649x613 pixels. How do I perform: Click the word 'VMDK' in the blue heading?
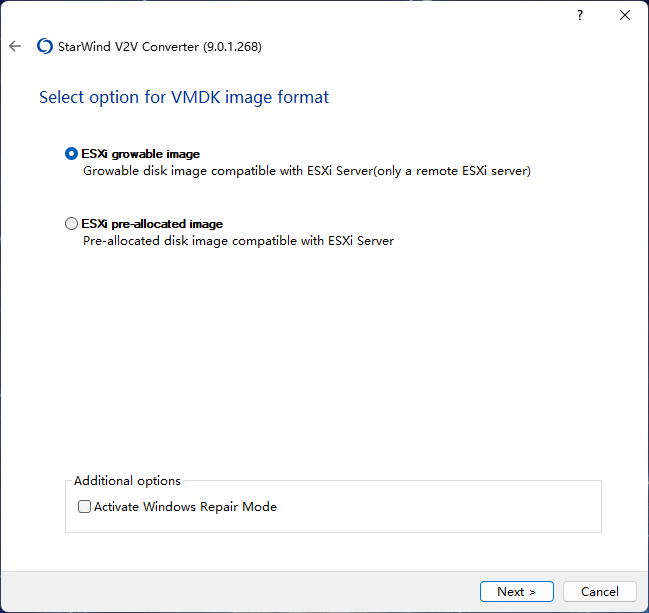click(x=196, y=98)
